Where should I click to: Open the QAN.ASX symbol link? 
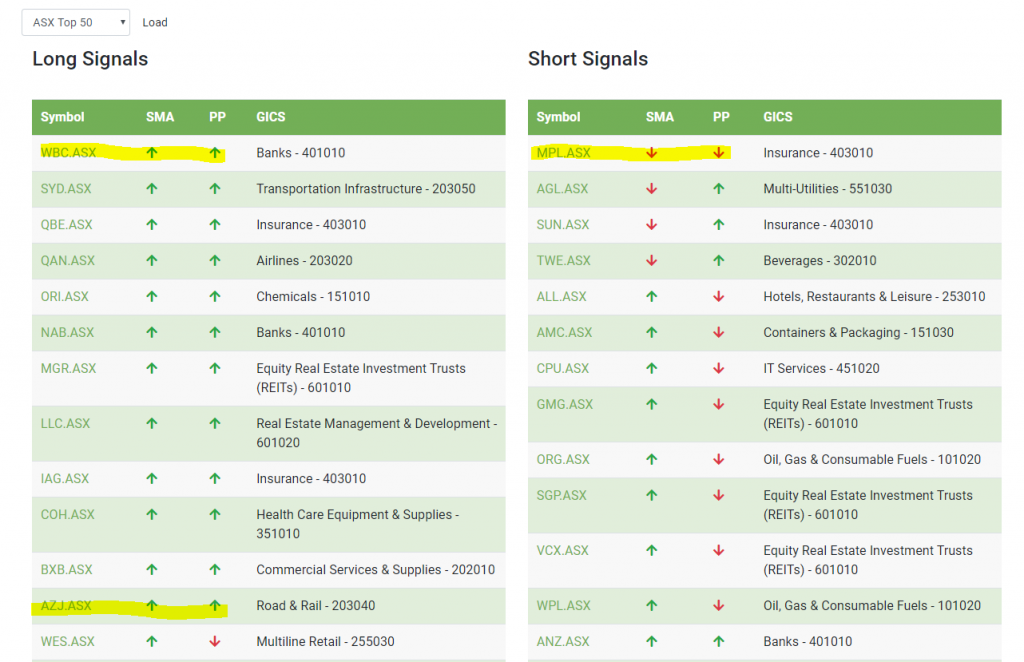point(68,260)
